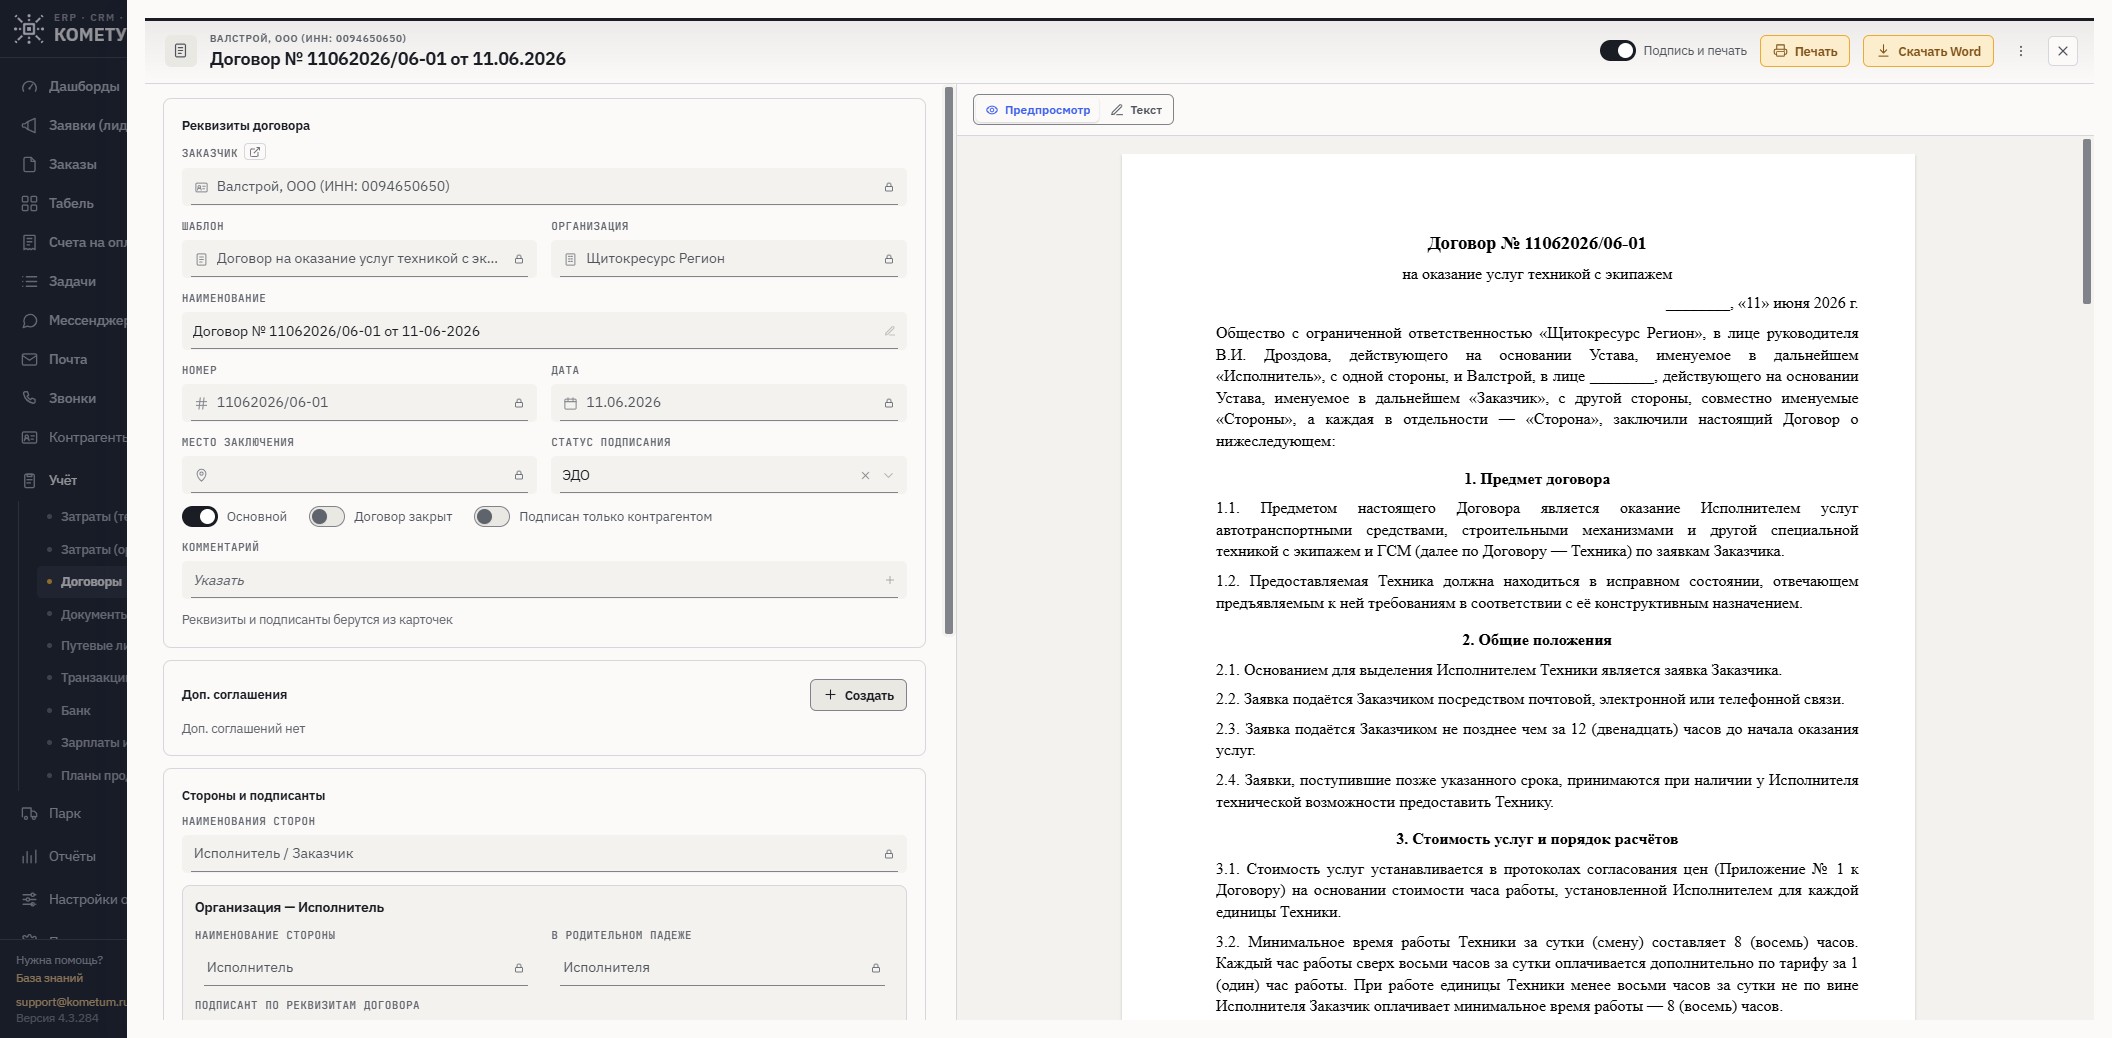Viewport: 2112px width, 1038px height.
Task: Turn on Подписан только контрагентом switch
Action: coord(491,516)
